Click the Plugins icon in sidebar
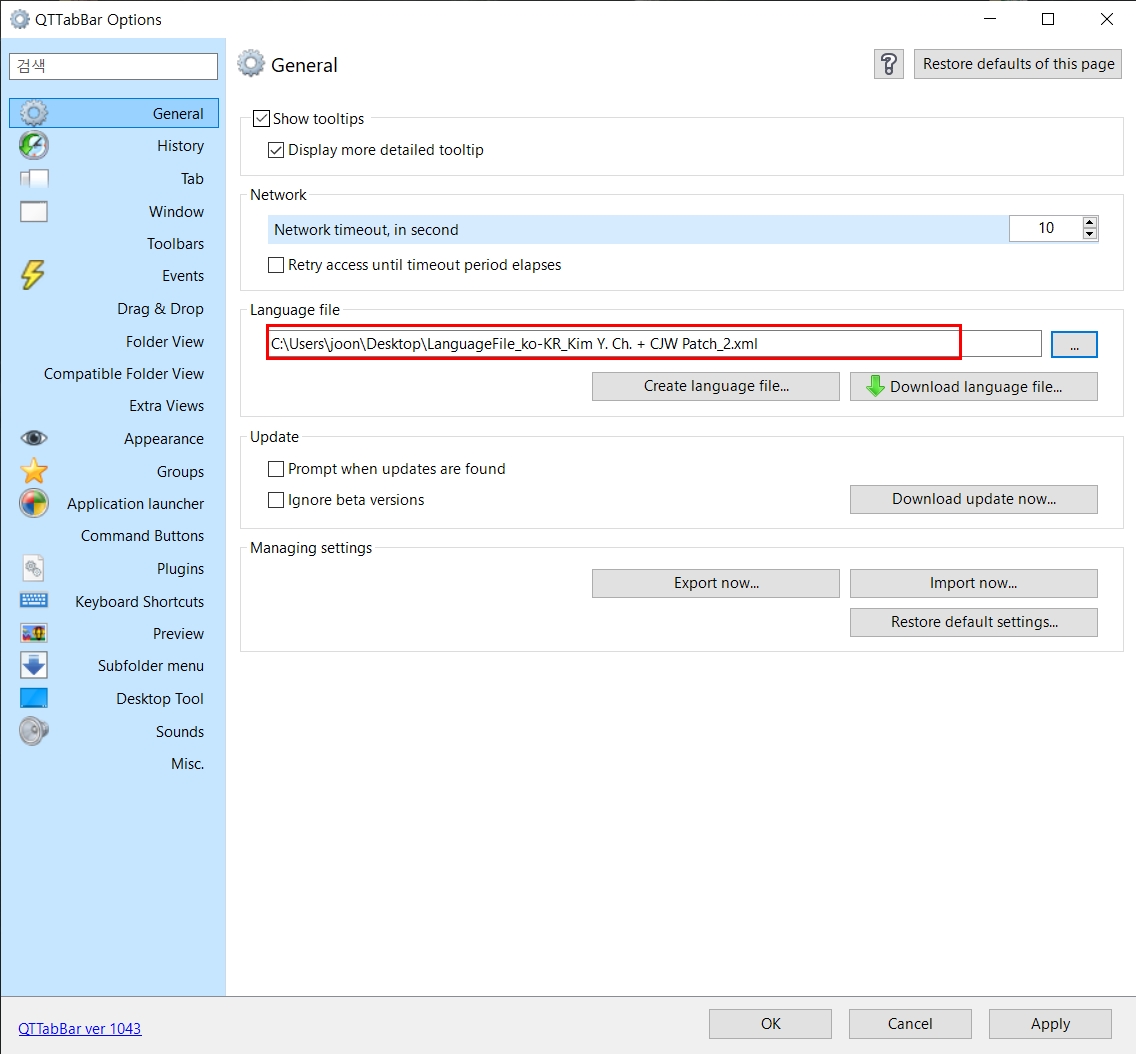 click(x=33, y=569)
